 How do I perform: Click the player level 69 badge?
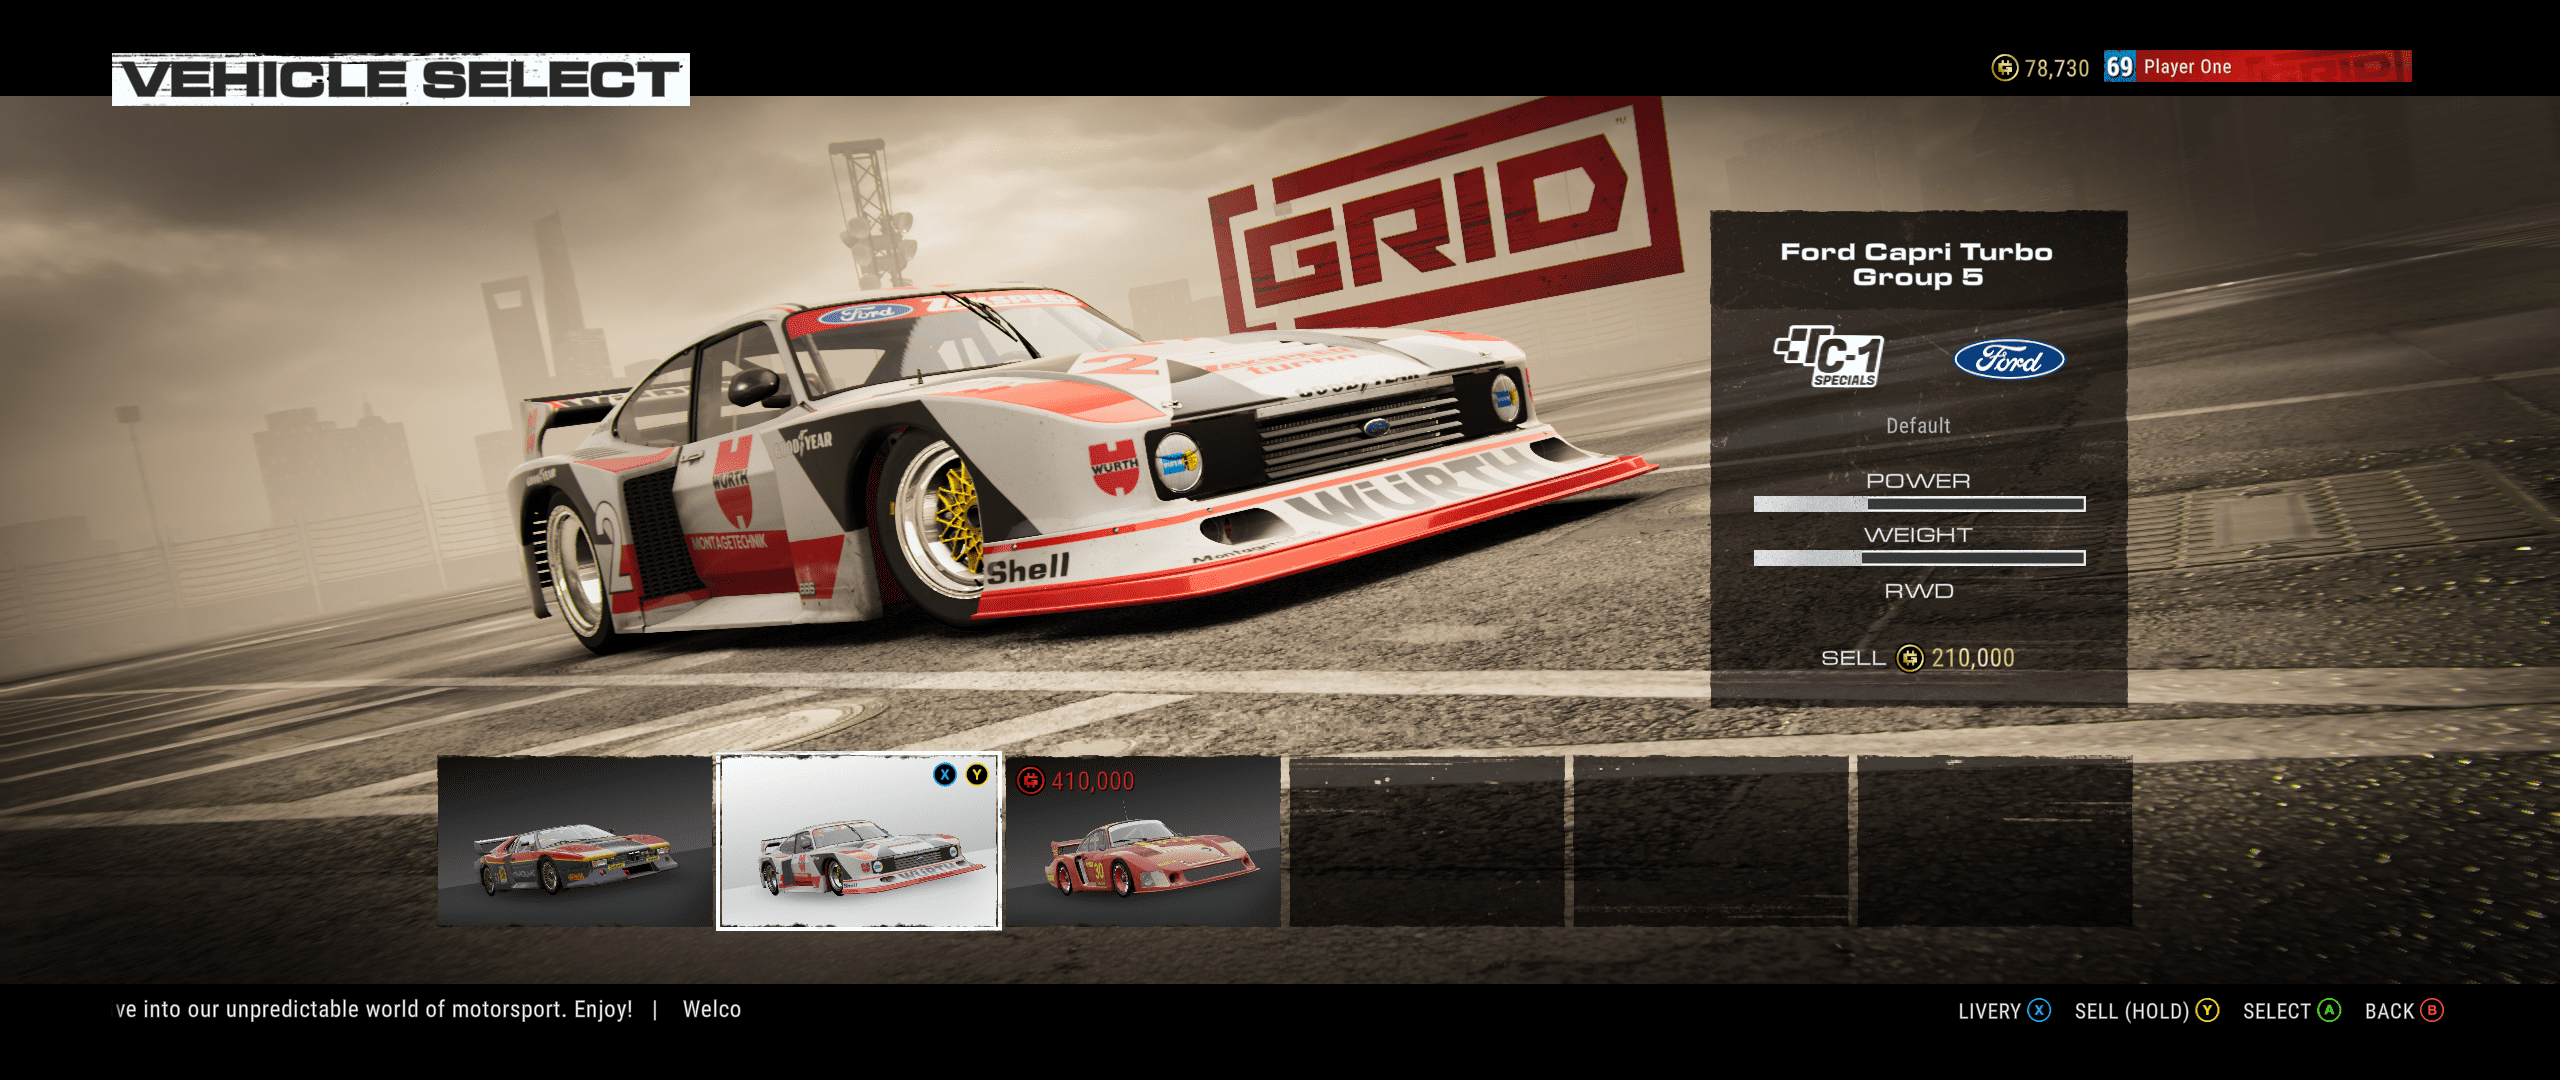click(2119, 67)
